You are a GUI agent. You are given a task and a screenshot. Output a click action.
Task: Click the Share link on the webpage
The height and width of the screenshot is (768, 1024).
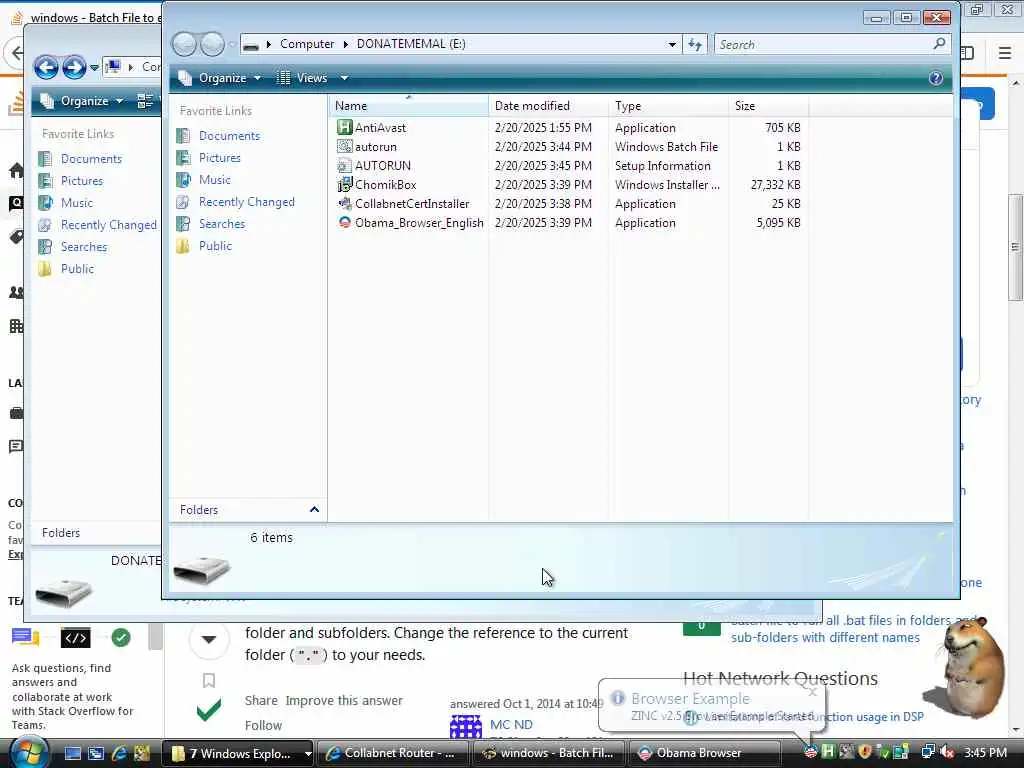coord(261,701)
